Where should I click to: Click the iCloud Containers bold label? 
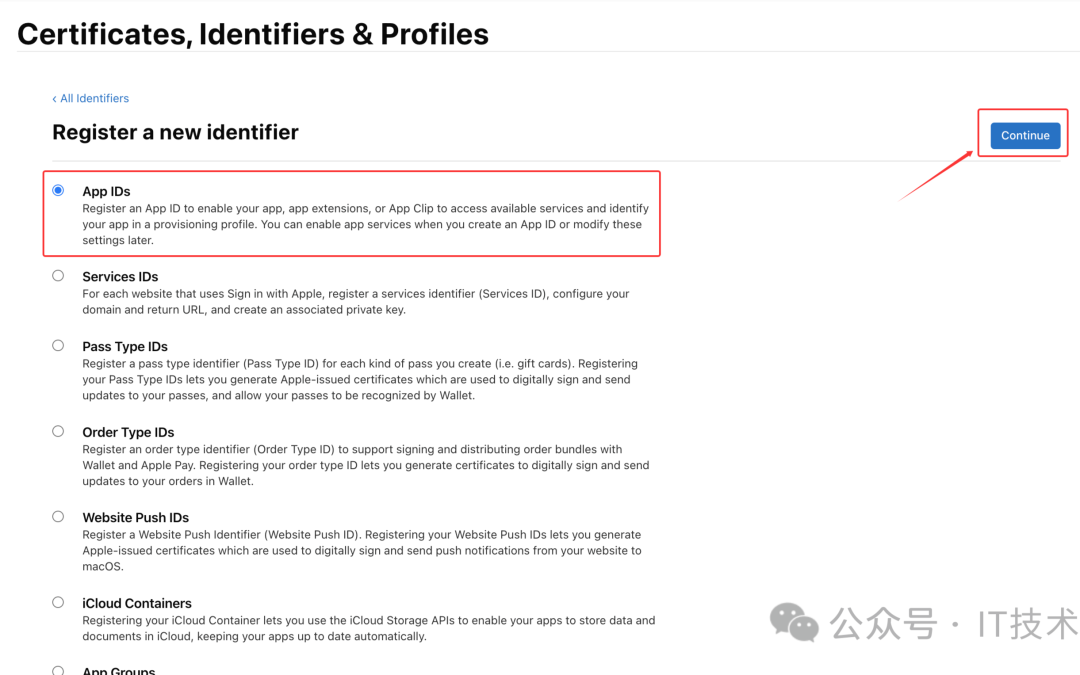[137, 603]
